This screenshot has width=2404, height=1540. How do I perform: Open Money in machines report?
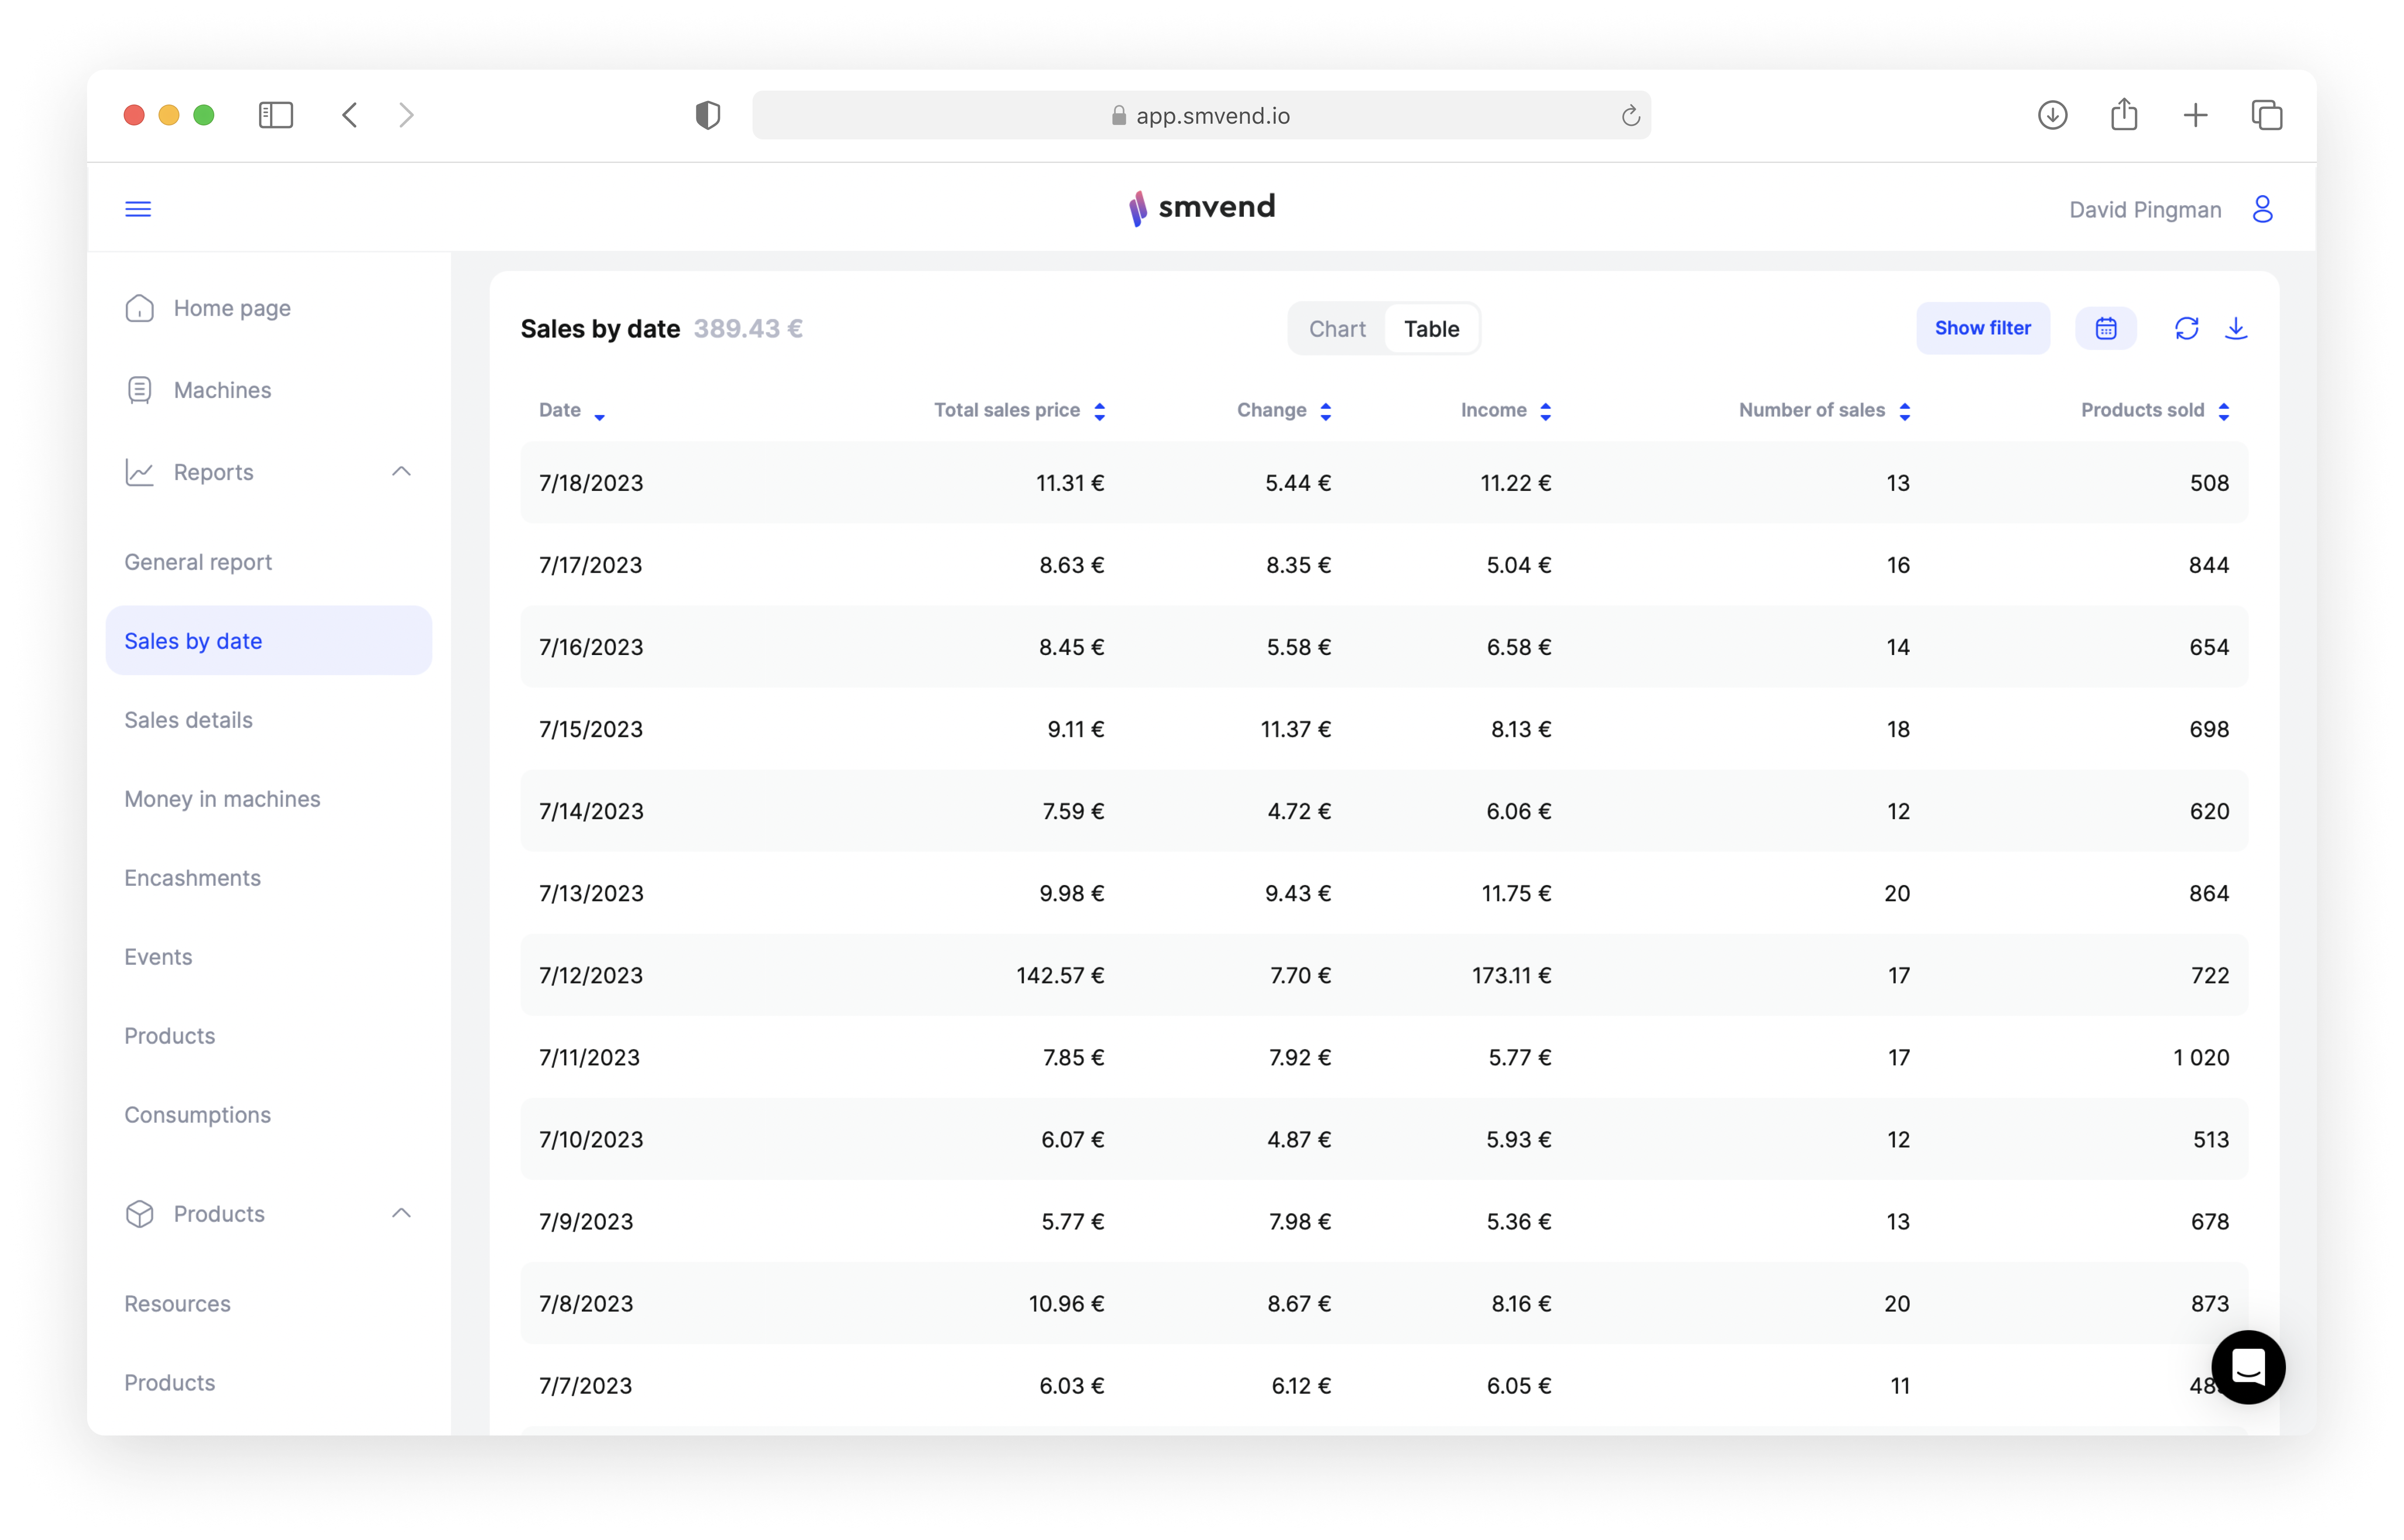tap(222, 799)
